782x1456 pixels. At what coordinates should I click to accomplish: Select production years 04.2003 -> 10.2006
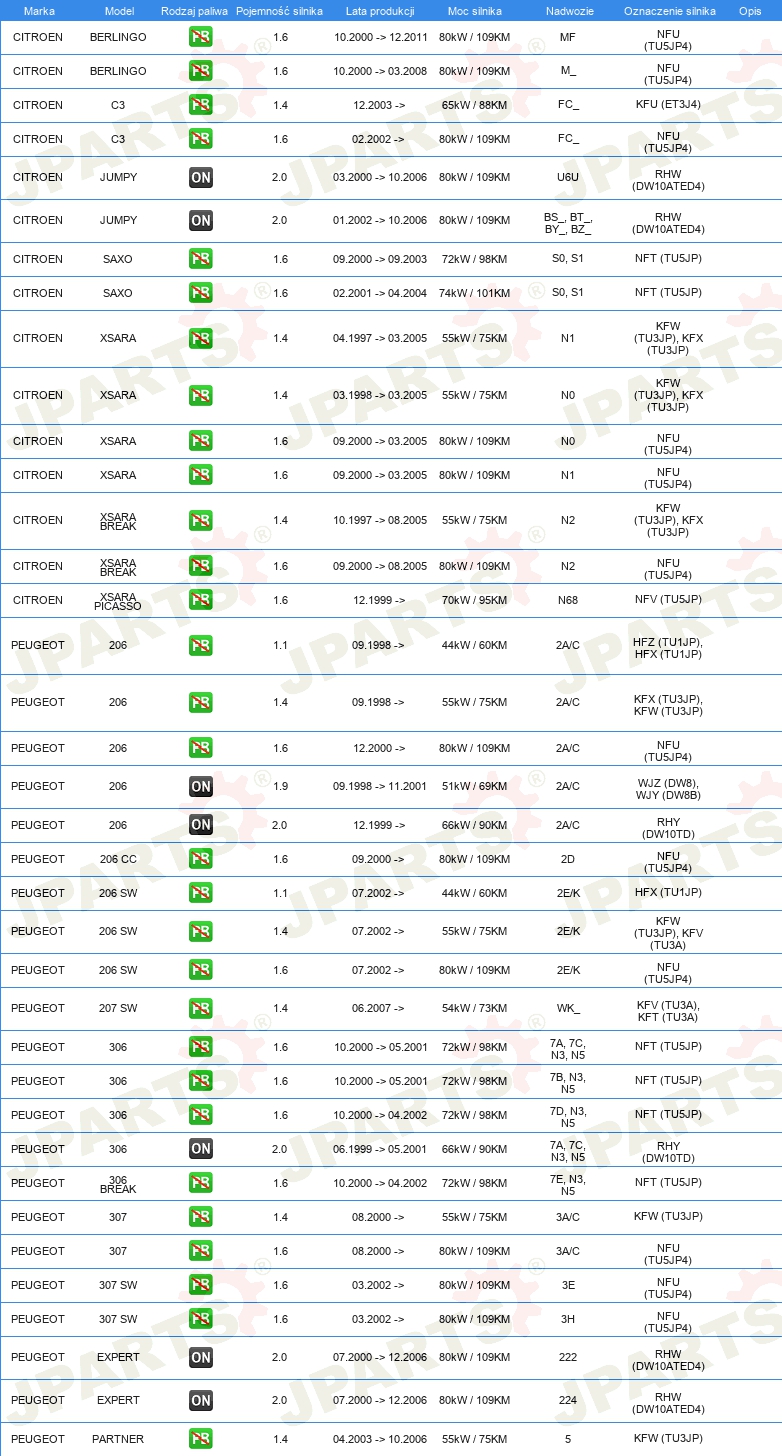(380, 1439)
